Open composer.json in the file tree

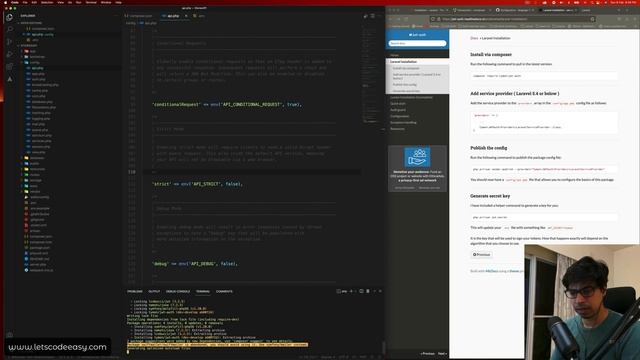(41, 236)
